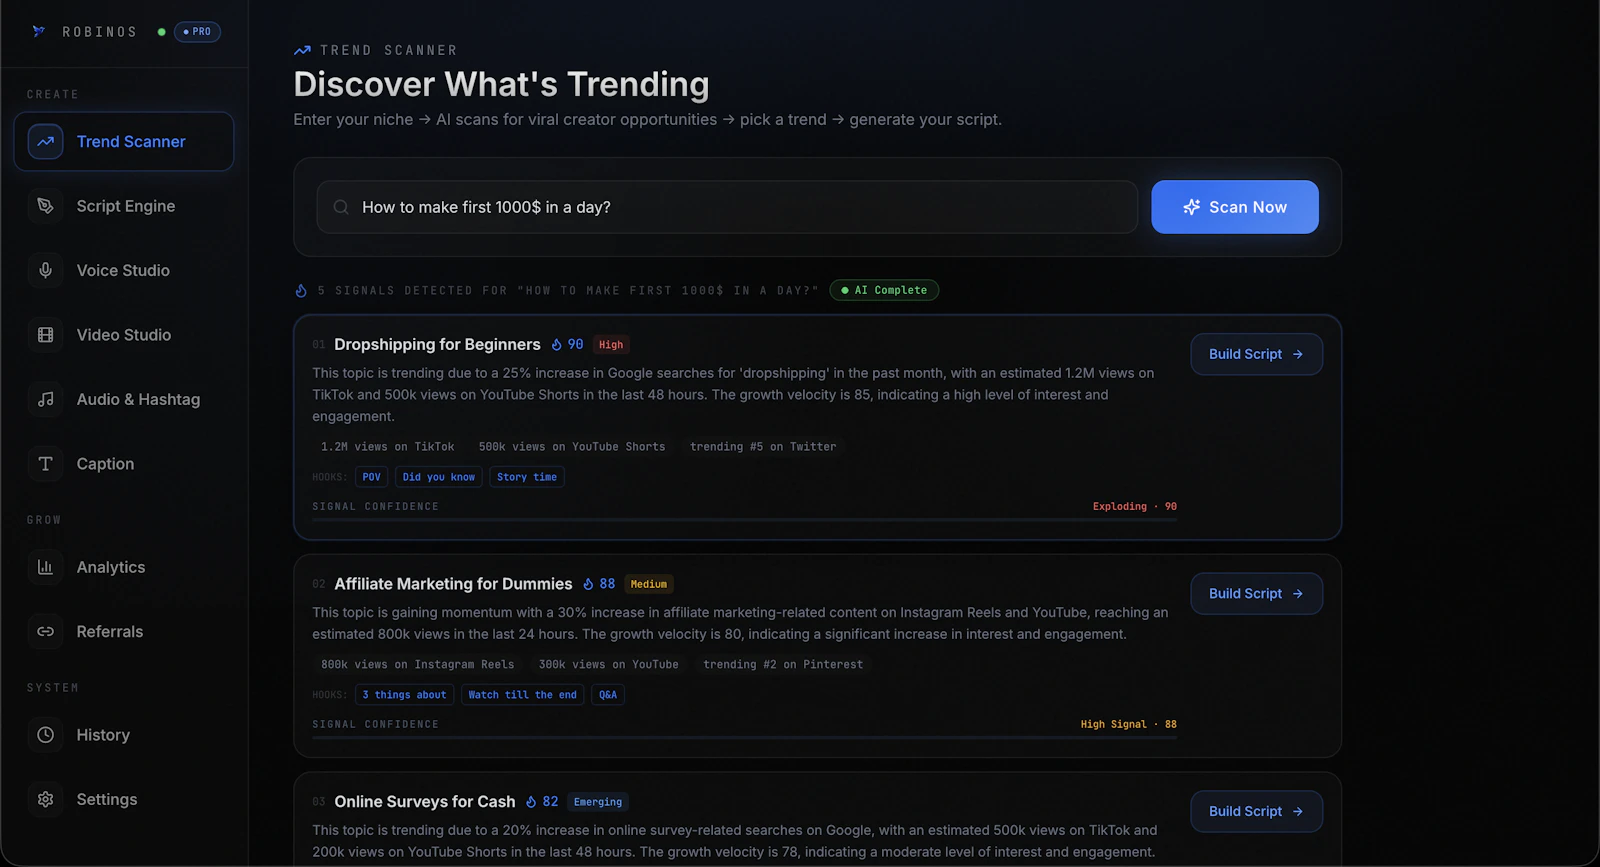Open Settings page
The image size is (1600, 867).
124,800
